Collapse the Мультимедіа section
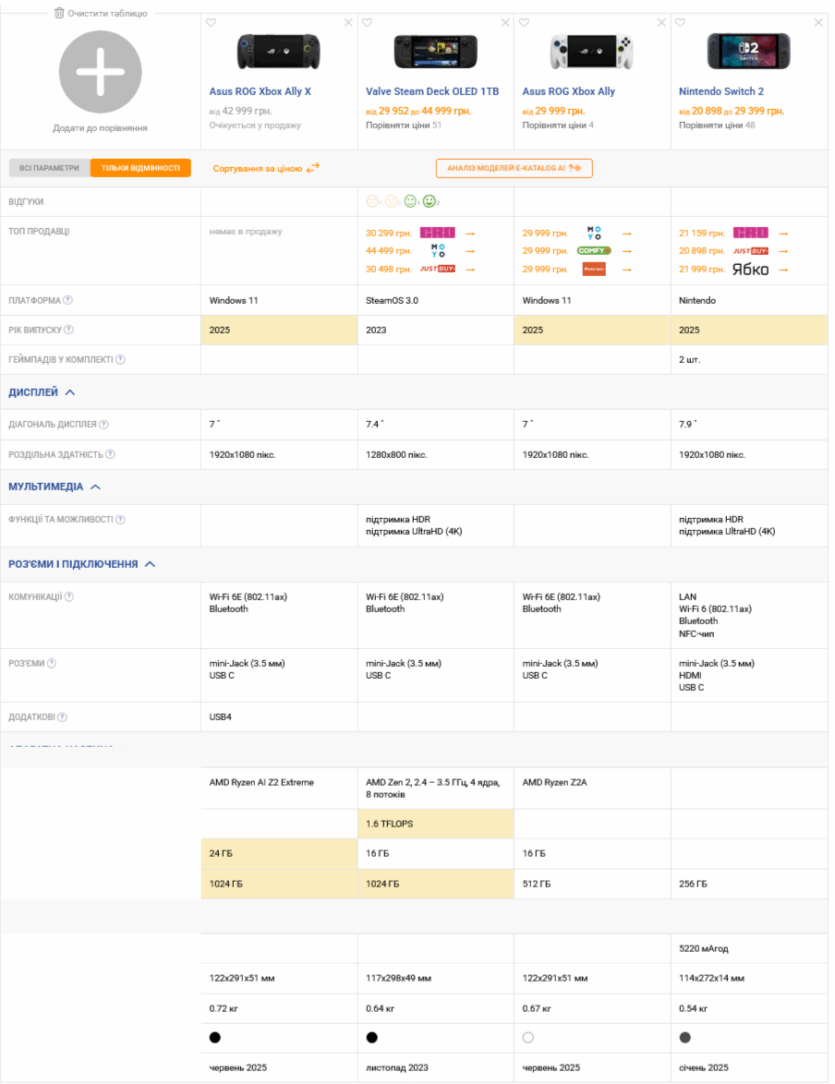This screenshot has width=835, height=1084. point(96,487)
